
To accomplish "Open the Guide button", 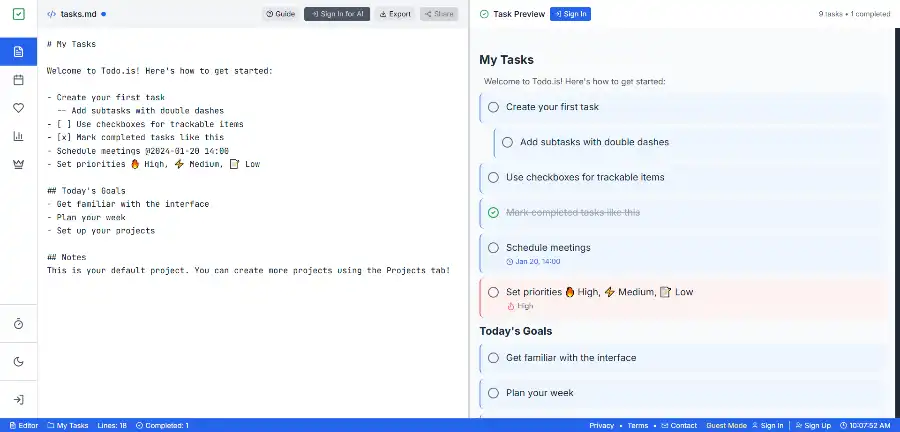I will (281, 14).
